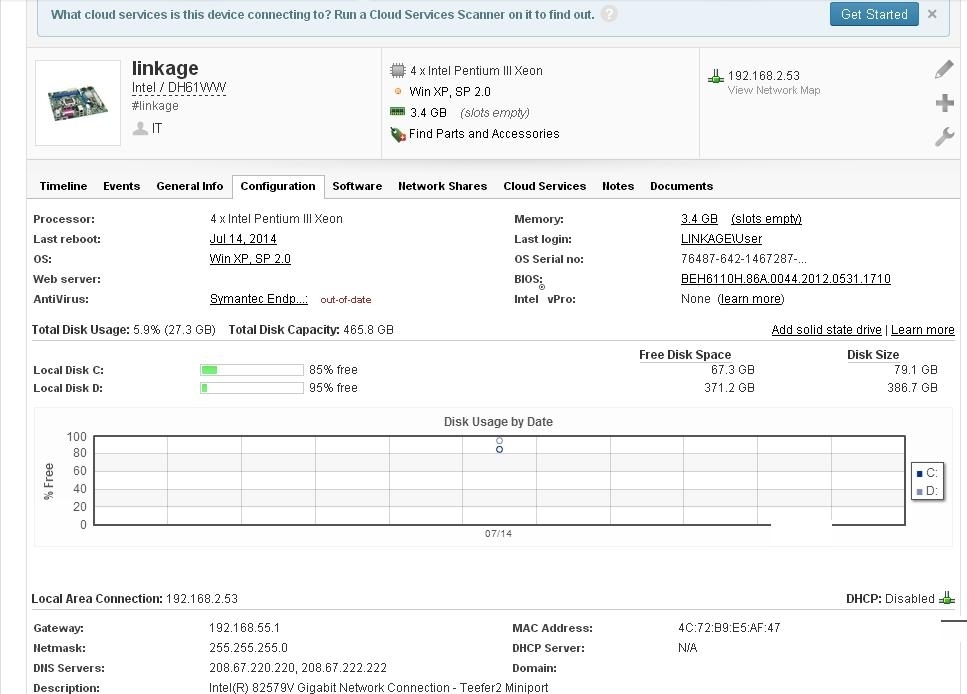Click the Local Disk C usage bar
Screen dimensions: 967x694
click(251, 369)
